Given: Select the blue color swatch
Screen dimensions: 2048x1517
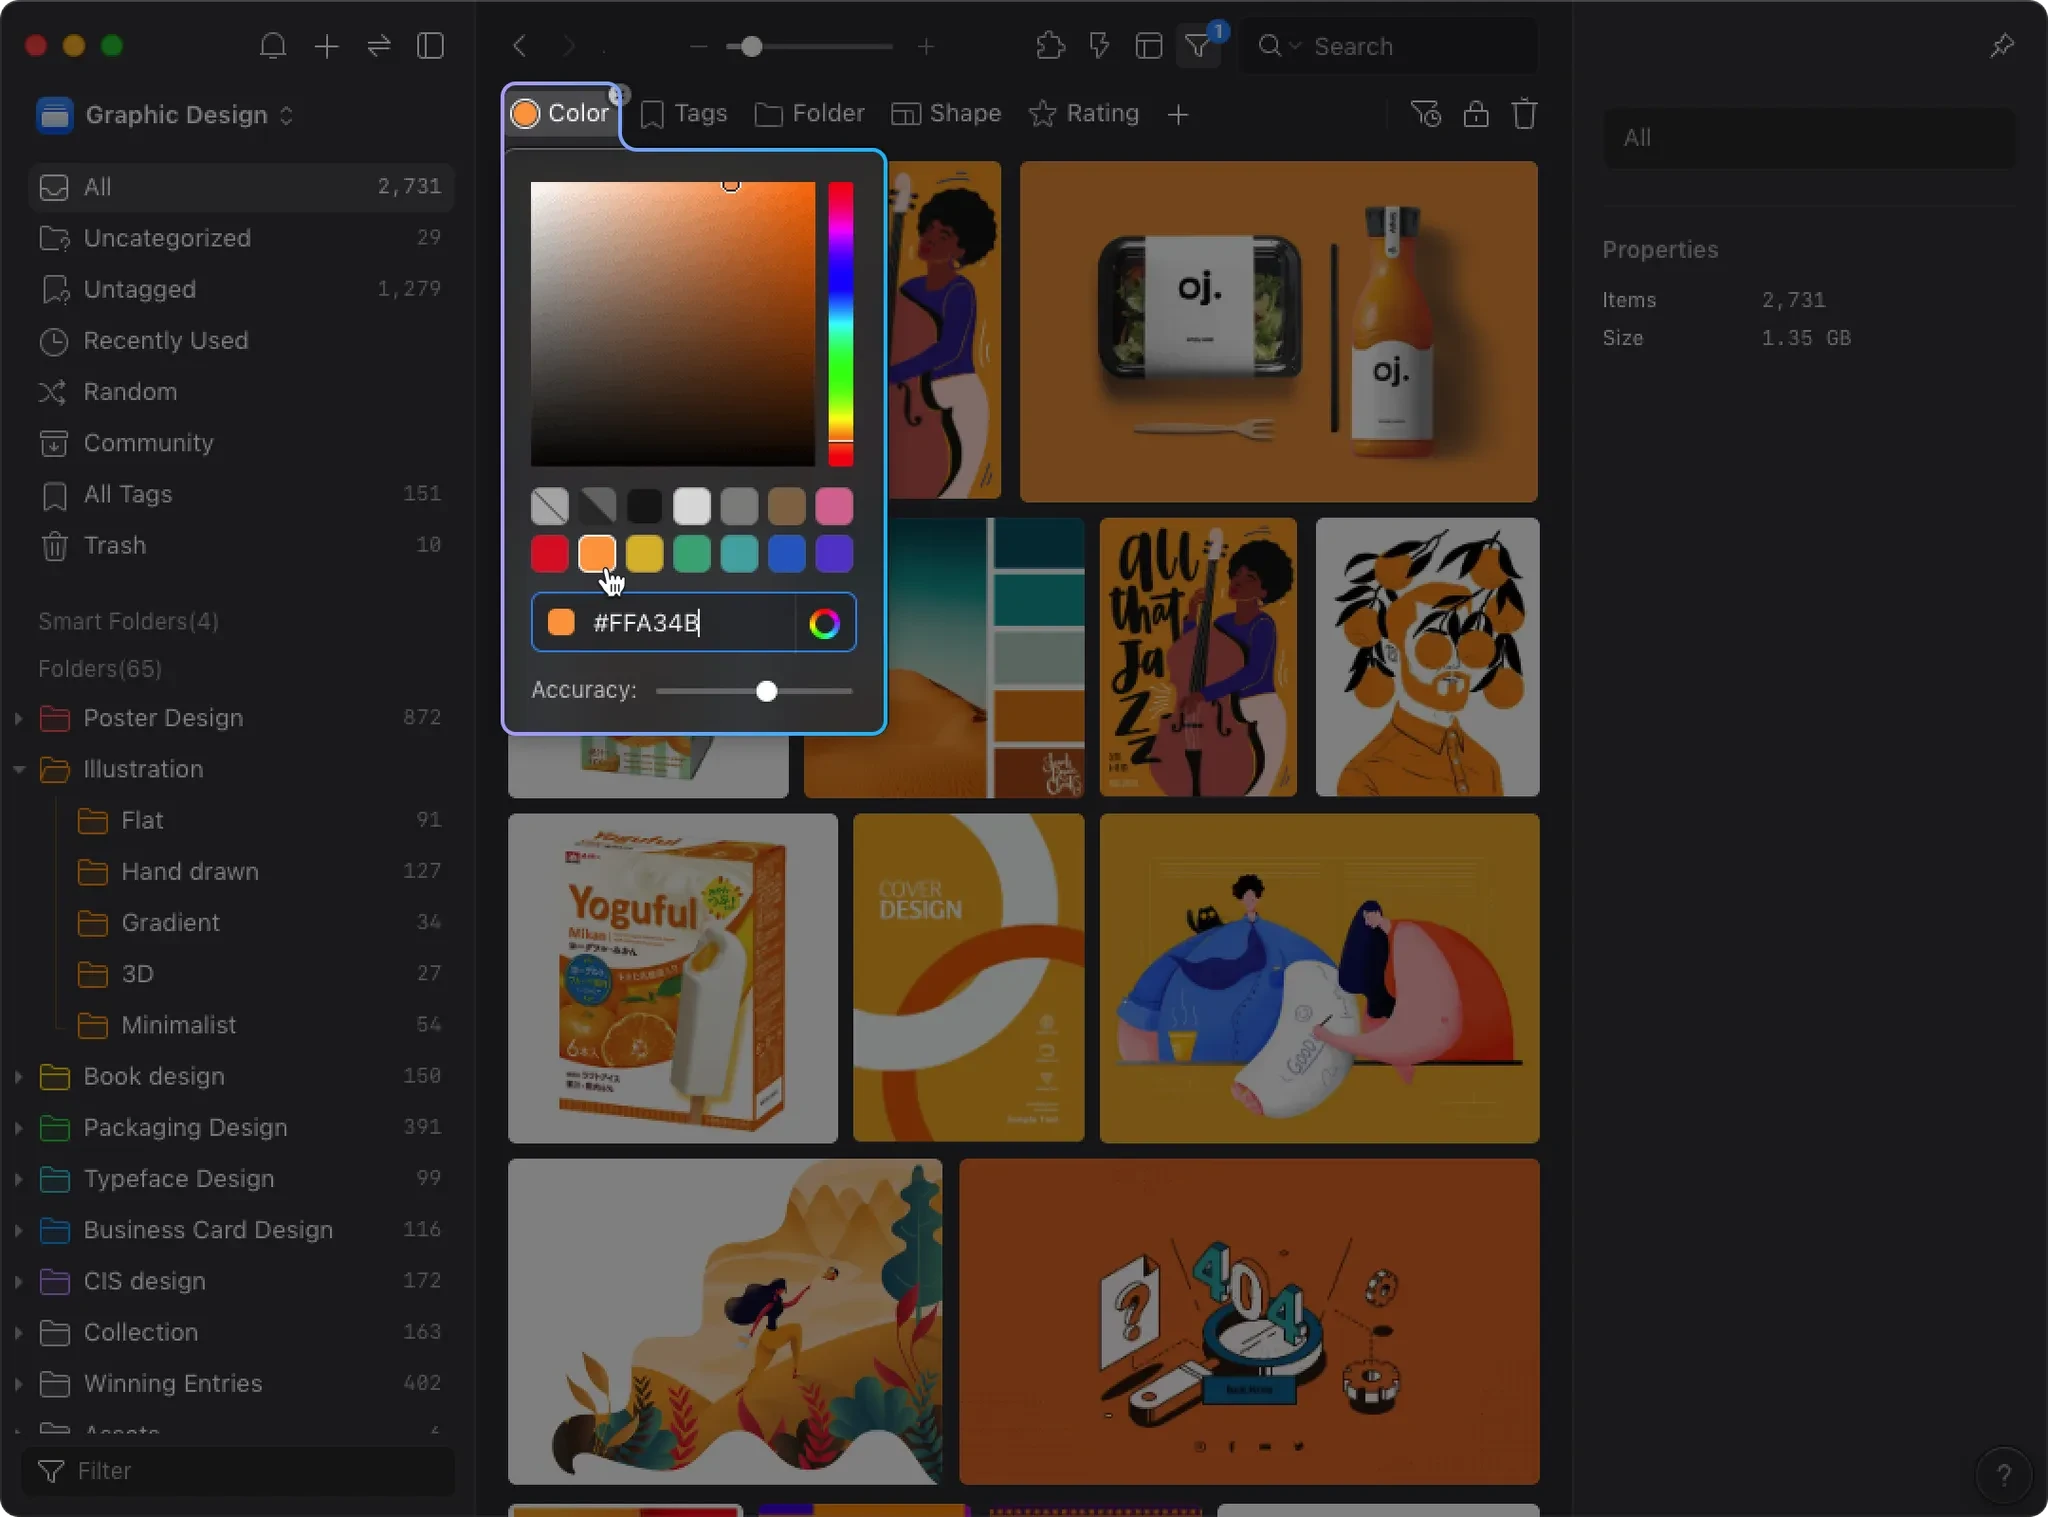Looking at the screenshot, I should [787, 554].
